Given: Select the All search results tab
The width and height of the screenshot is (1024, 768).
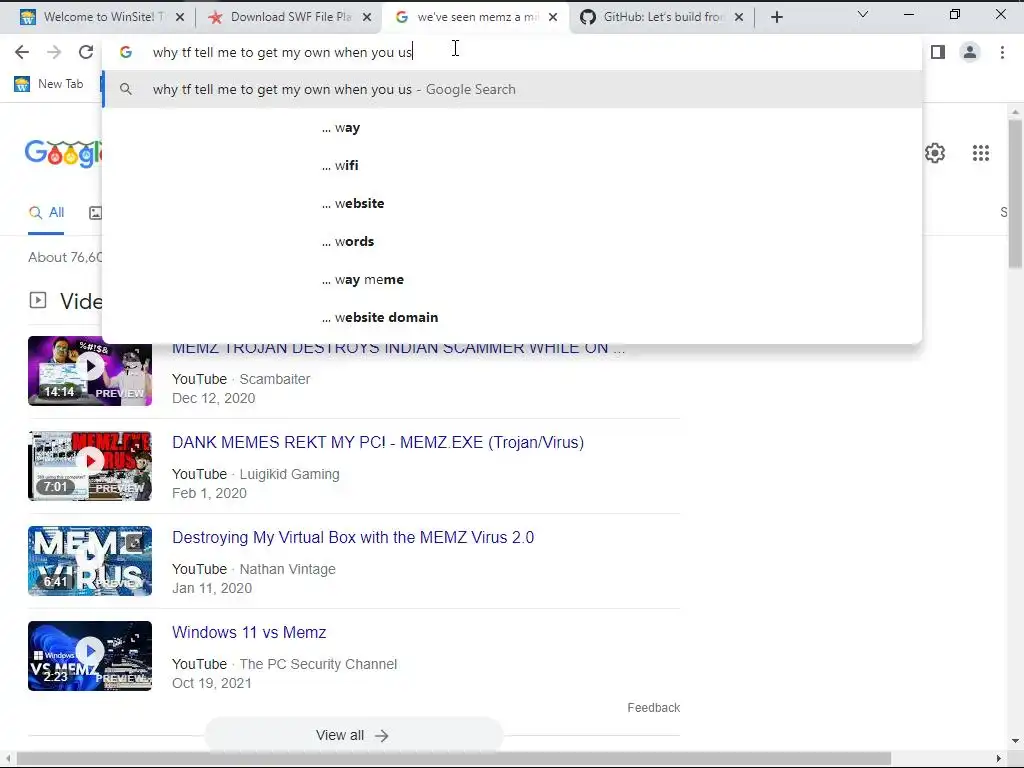Looking at the screenshot, I should click(46, 213).
